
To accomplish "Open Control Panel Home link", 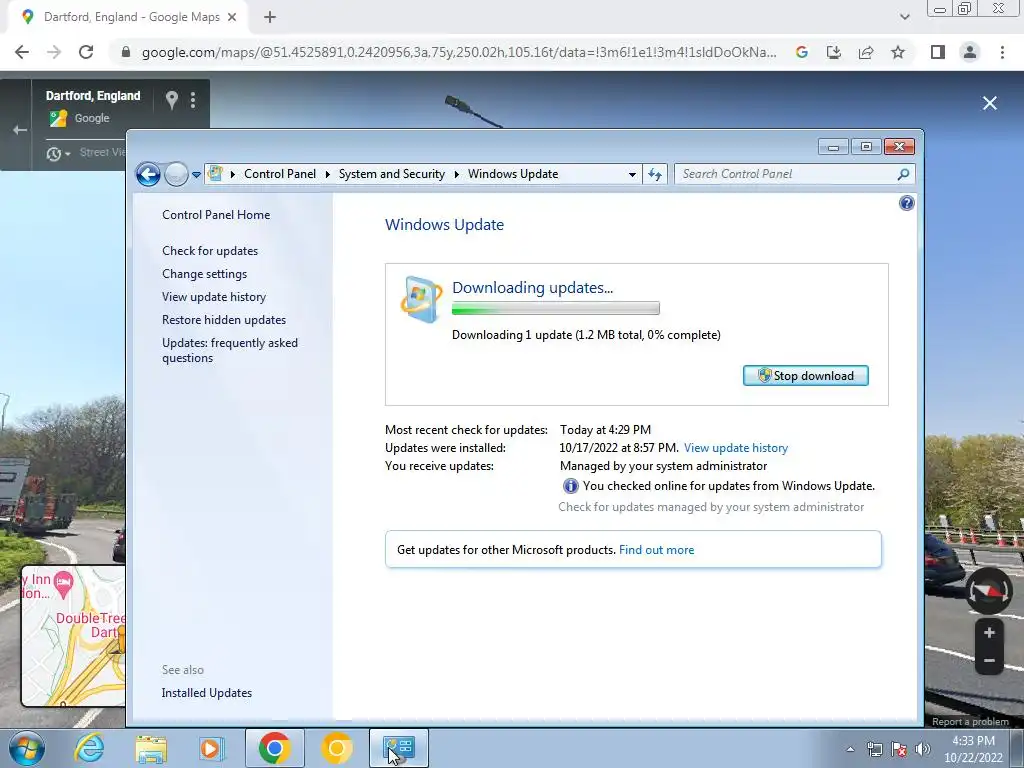I will point(216,215).
